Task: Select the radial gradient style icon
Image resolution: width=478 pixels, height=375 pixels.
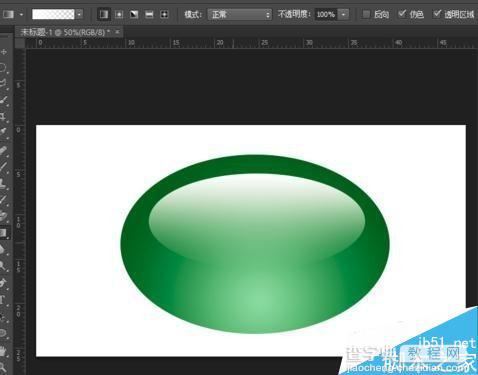Action: (119, 14)
